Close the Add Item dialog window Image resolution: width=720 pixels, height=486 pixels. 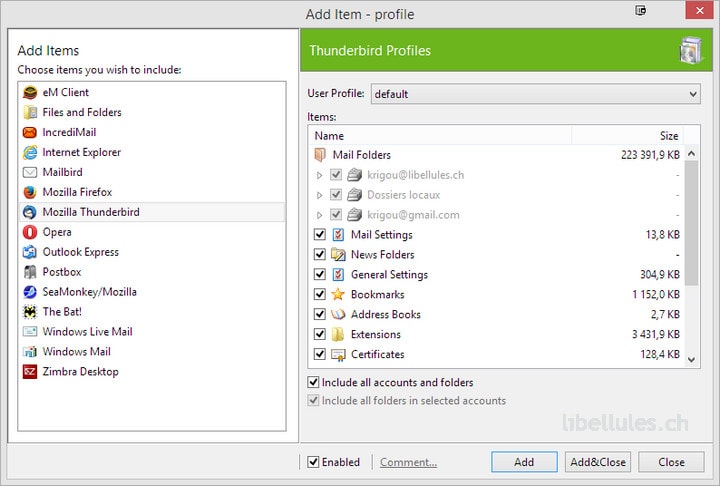(x=699, y=10)
